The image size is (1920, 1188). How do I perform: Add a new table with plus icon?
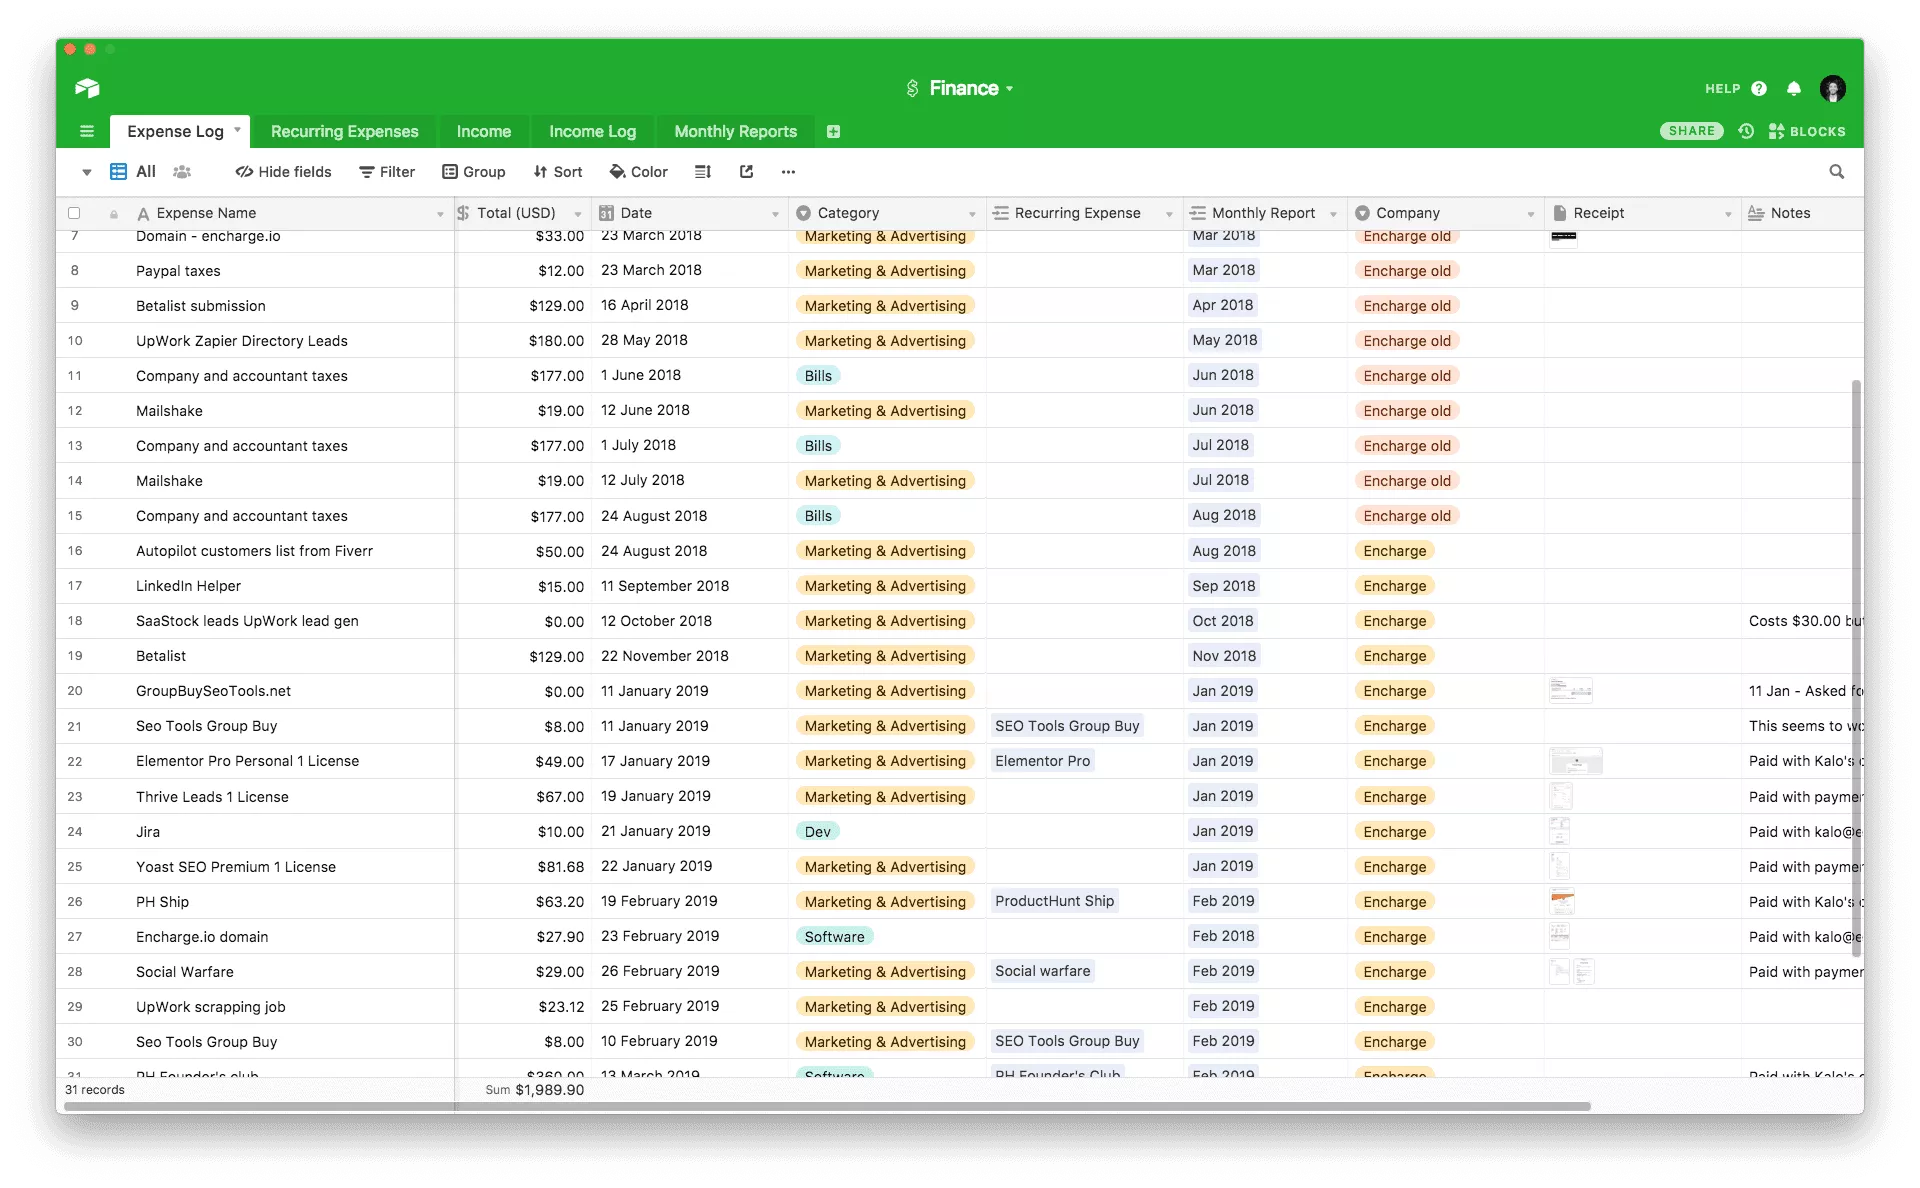tap(833, 131)
